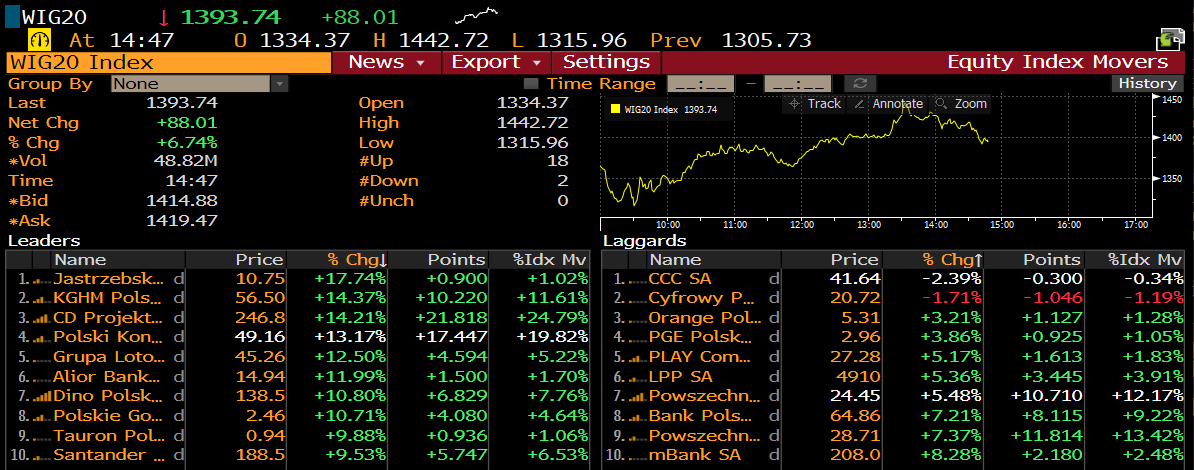1194x470 pixels.
Task: Click the 48.82M volume value
Action: tap(185, 161)
